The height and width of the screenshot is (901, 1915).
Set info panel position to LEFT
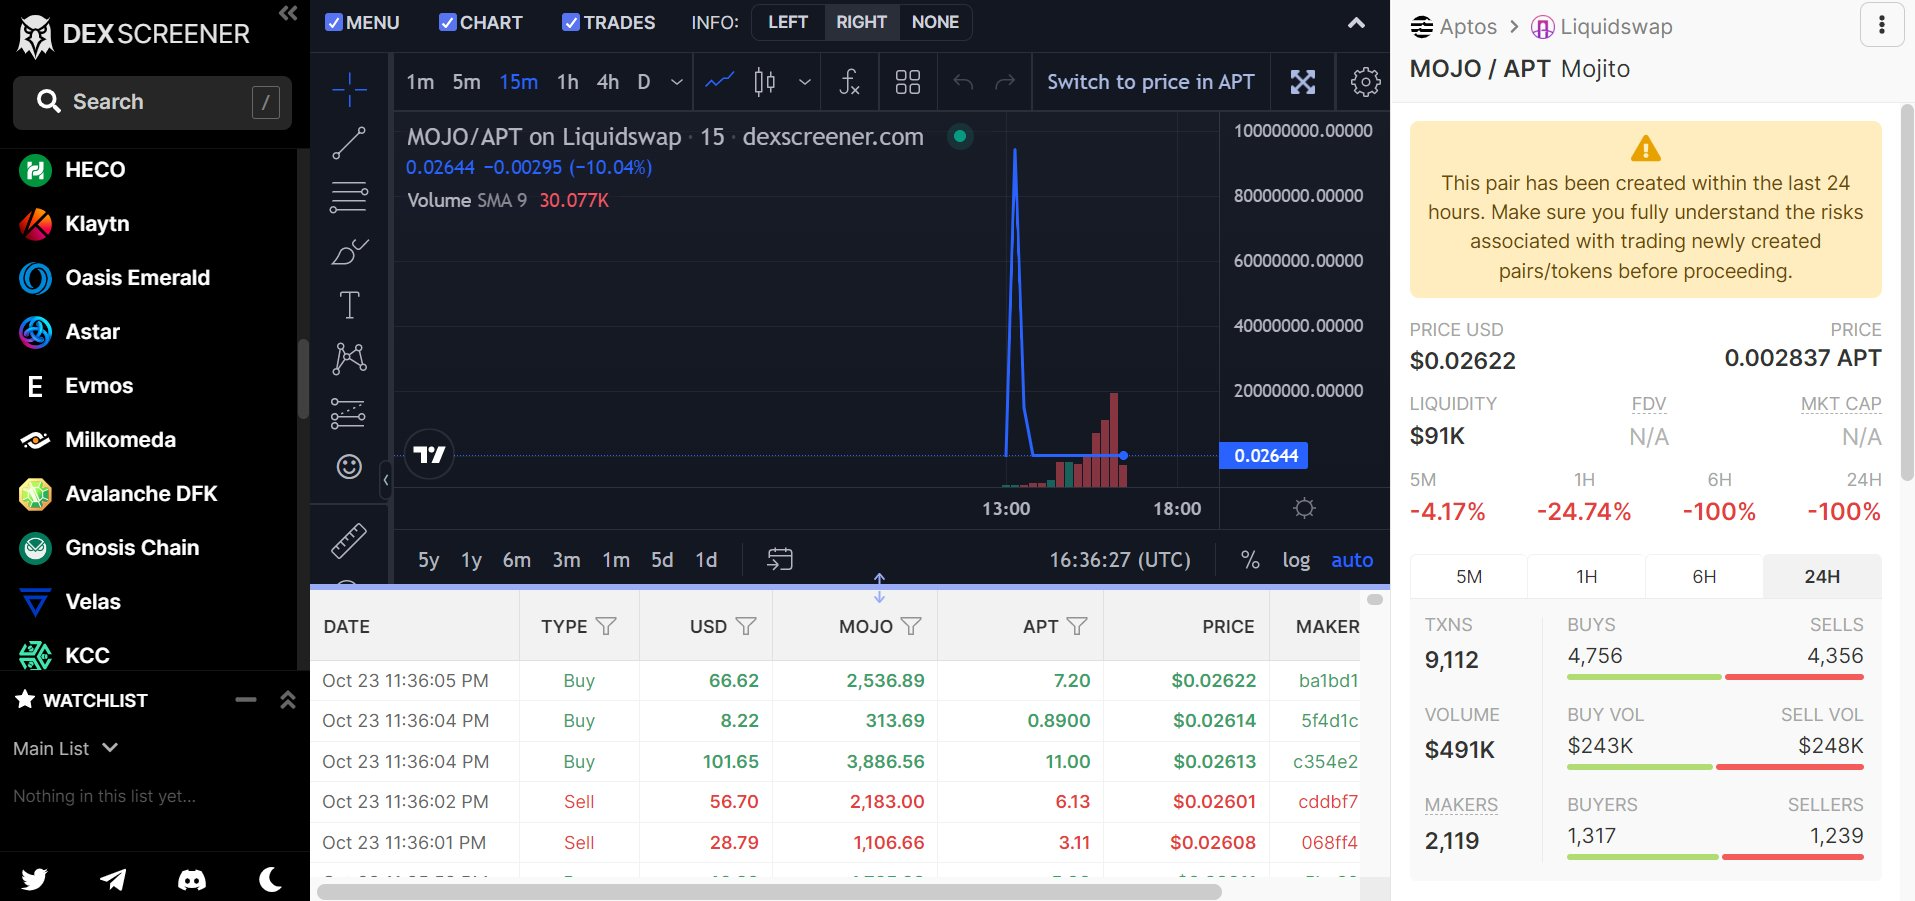pyautogui.click(x=788, y=22)
